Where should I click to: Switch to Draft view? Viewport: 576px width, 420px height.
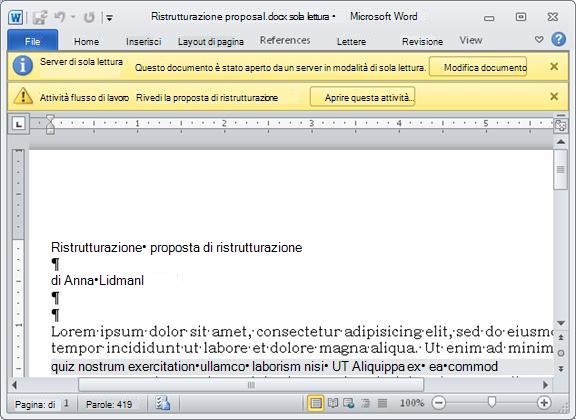point(382,403)
